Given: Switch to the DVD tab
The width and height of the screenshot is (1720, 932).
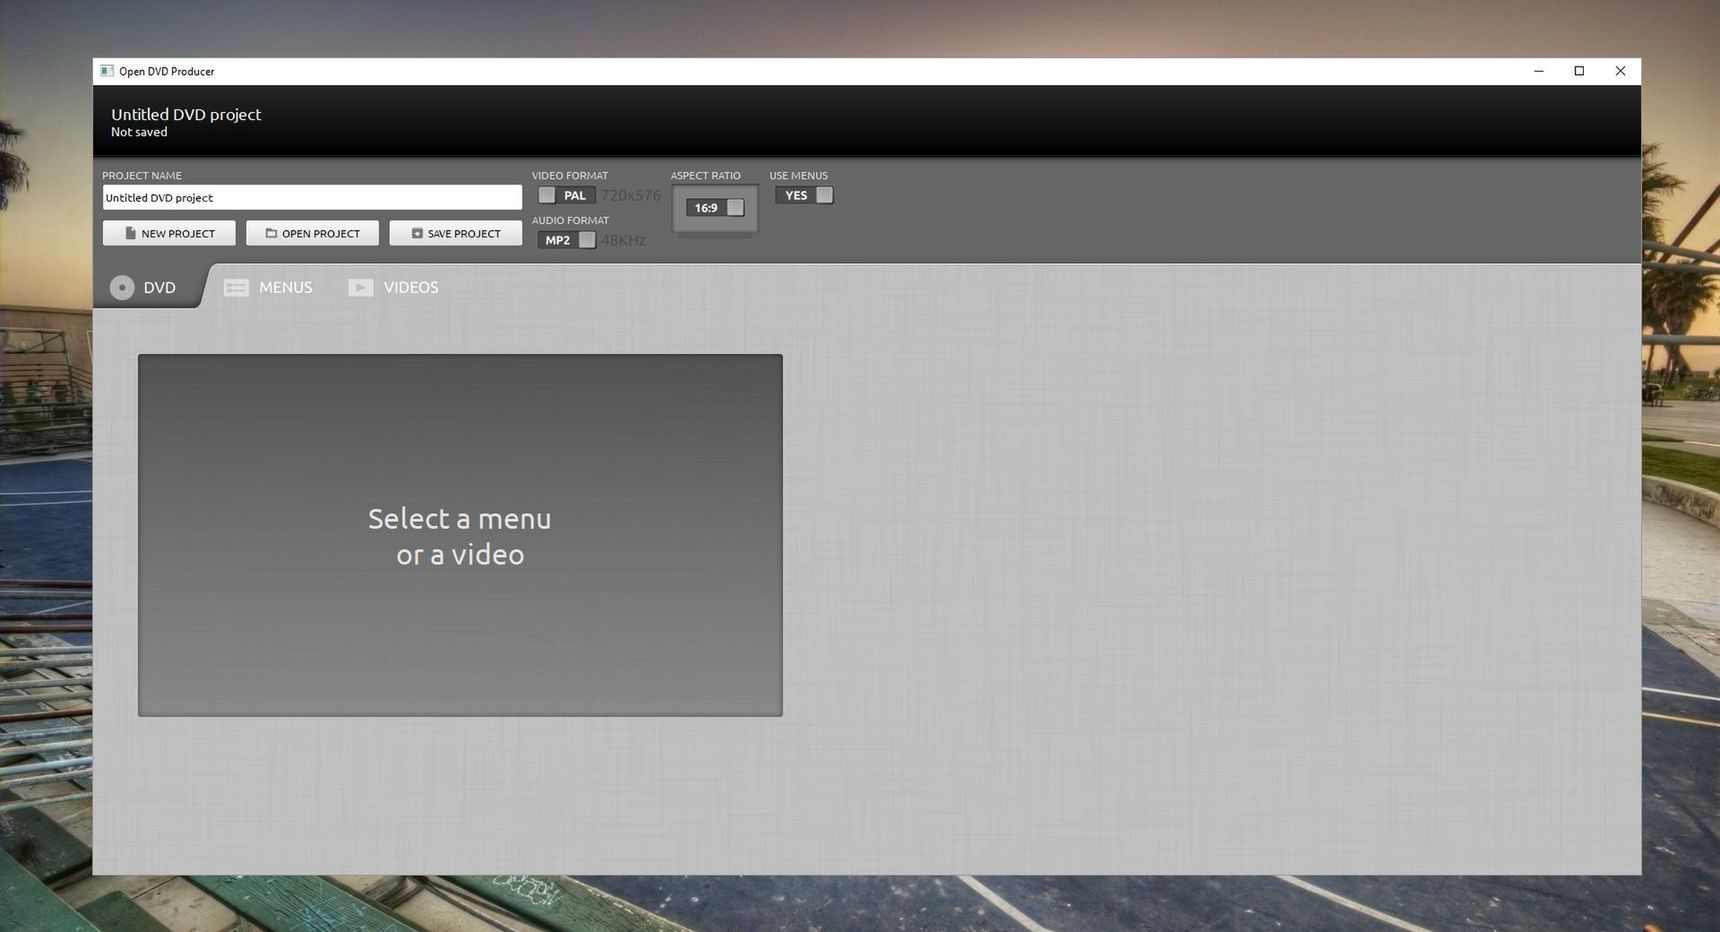Looking at the screenshot, I should pyautogui.click(x=145, y=287).
